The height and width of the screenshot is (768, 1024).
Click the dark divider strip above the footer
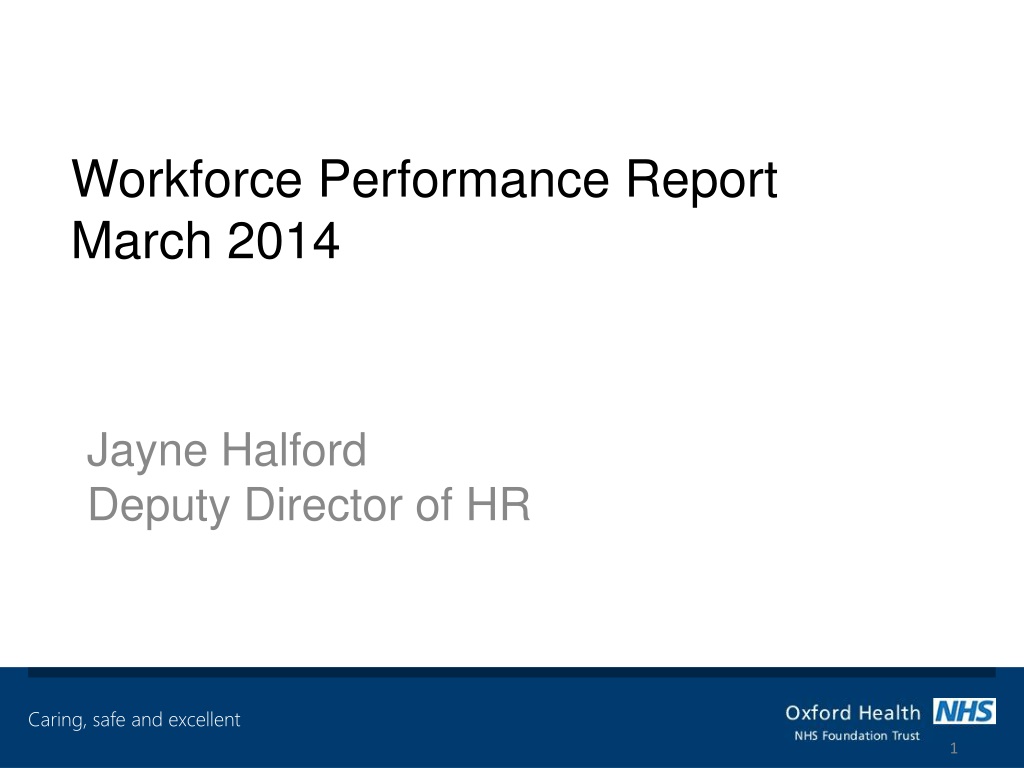(512, 672)
